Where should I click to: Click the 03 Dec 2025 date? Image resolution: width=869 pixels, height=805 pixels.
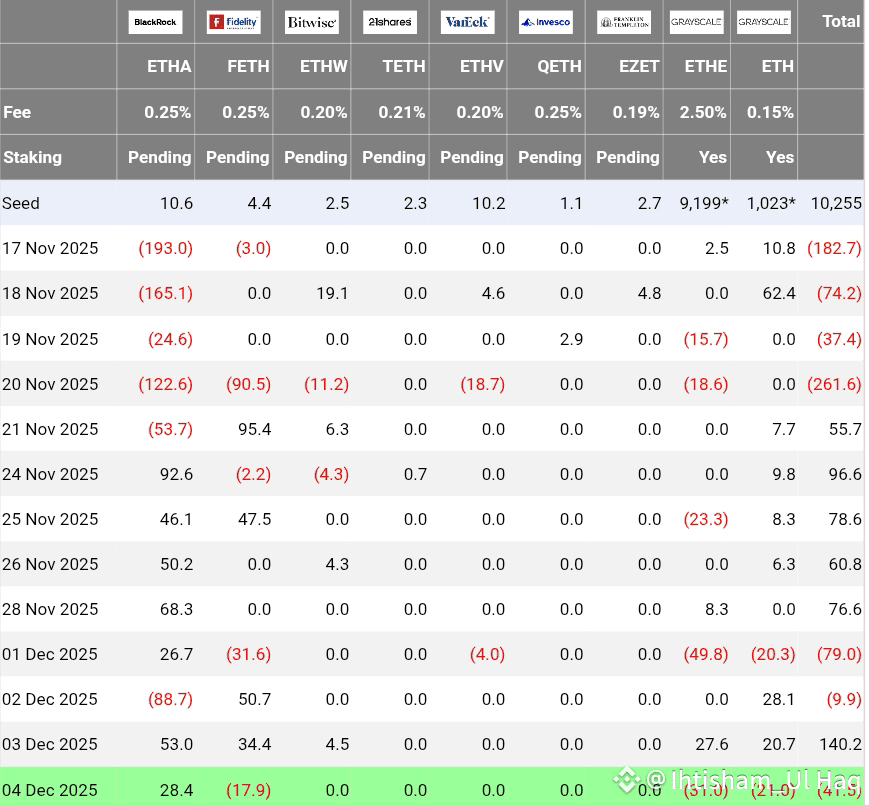tap(50, 744)
